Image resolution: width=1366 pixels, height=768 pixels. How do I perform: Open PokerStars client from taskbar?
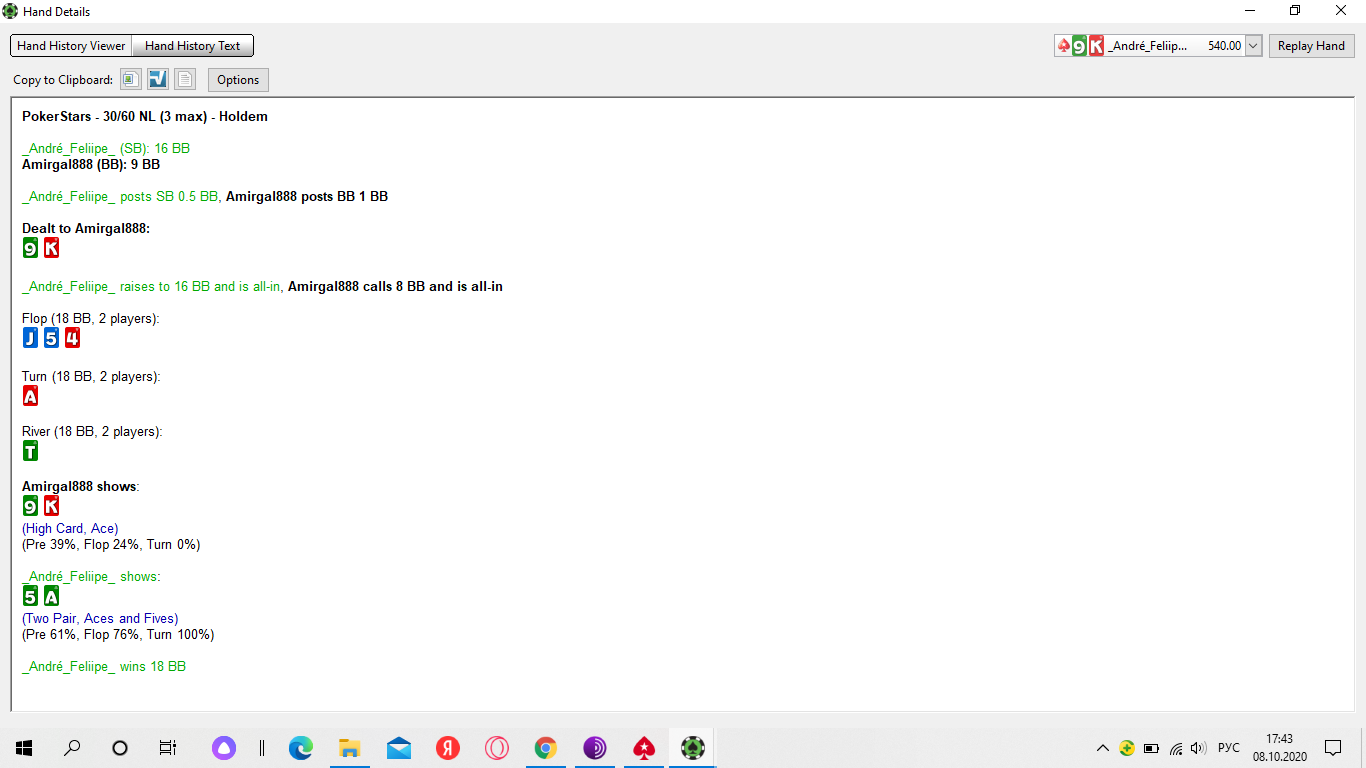pos(644,747)
